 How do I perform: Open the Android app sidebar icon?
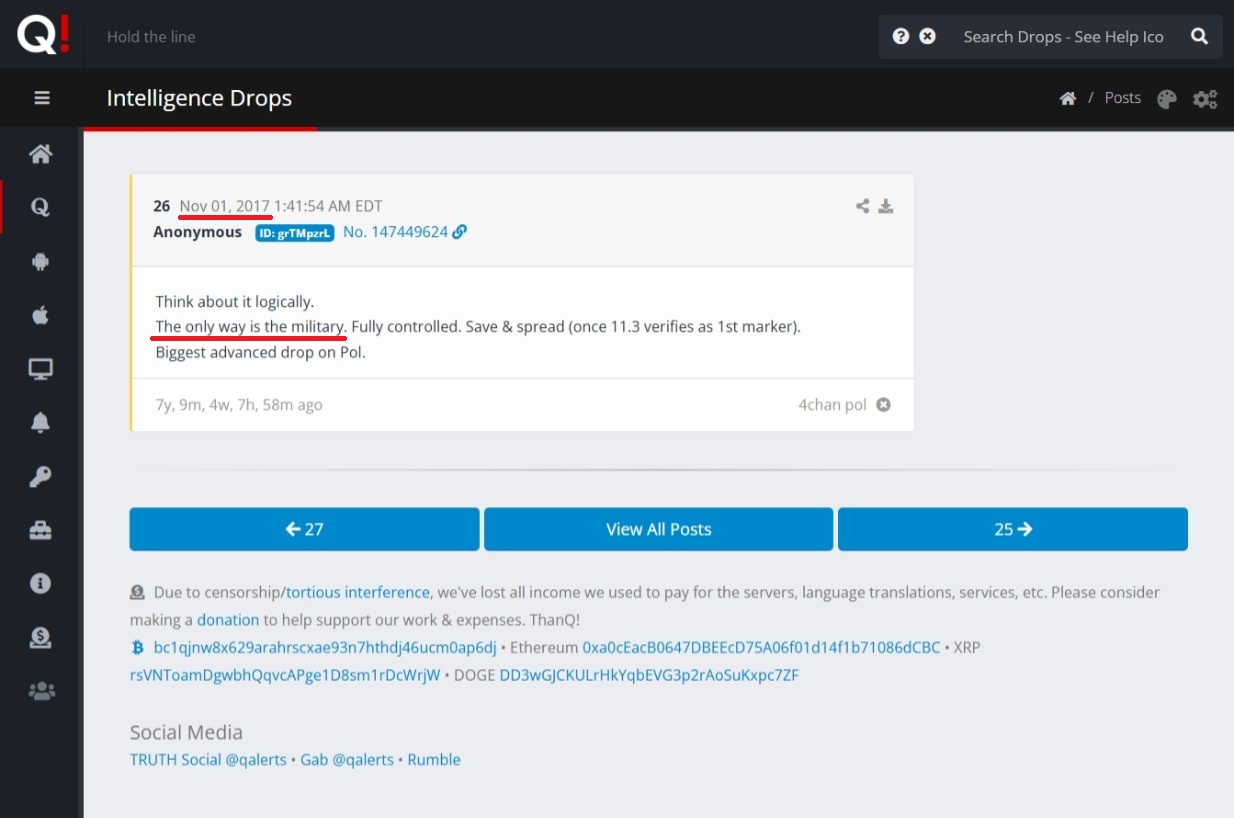pos(41,261)
